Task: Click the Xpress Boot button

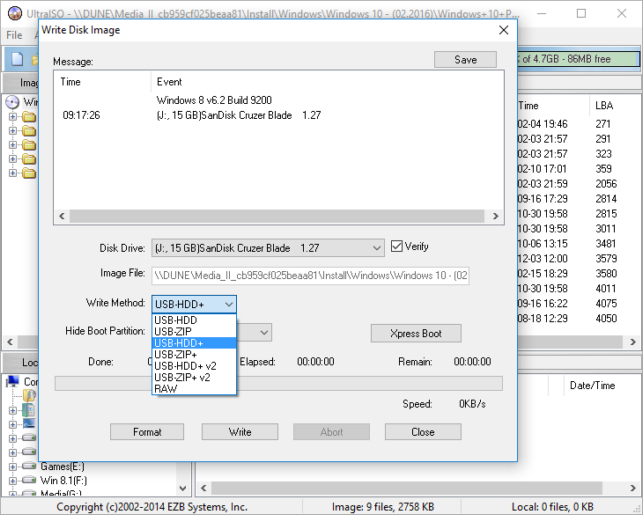Action: point(416,333)
